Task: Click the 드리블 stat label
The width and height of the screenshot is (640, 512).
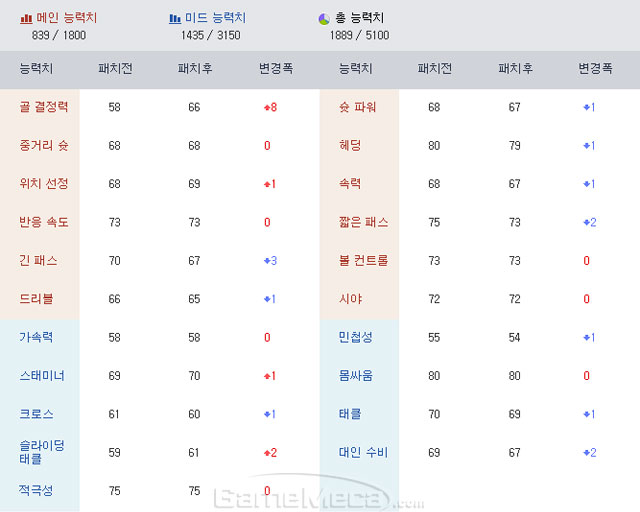Action: pyautogui.click(x=36, y=299)
